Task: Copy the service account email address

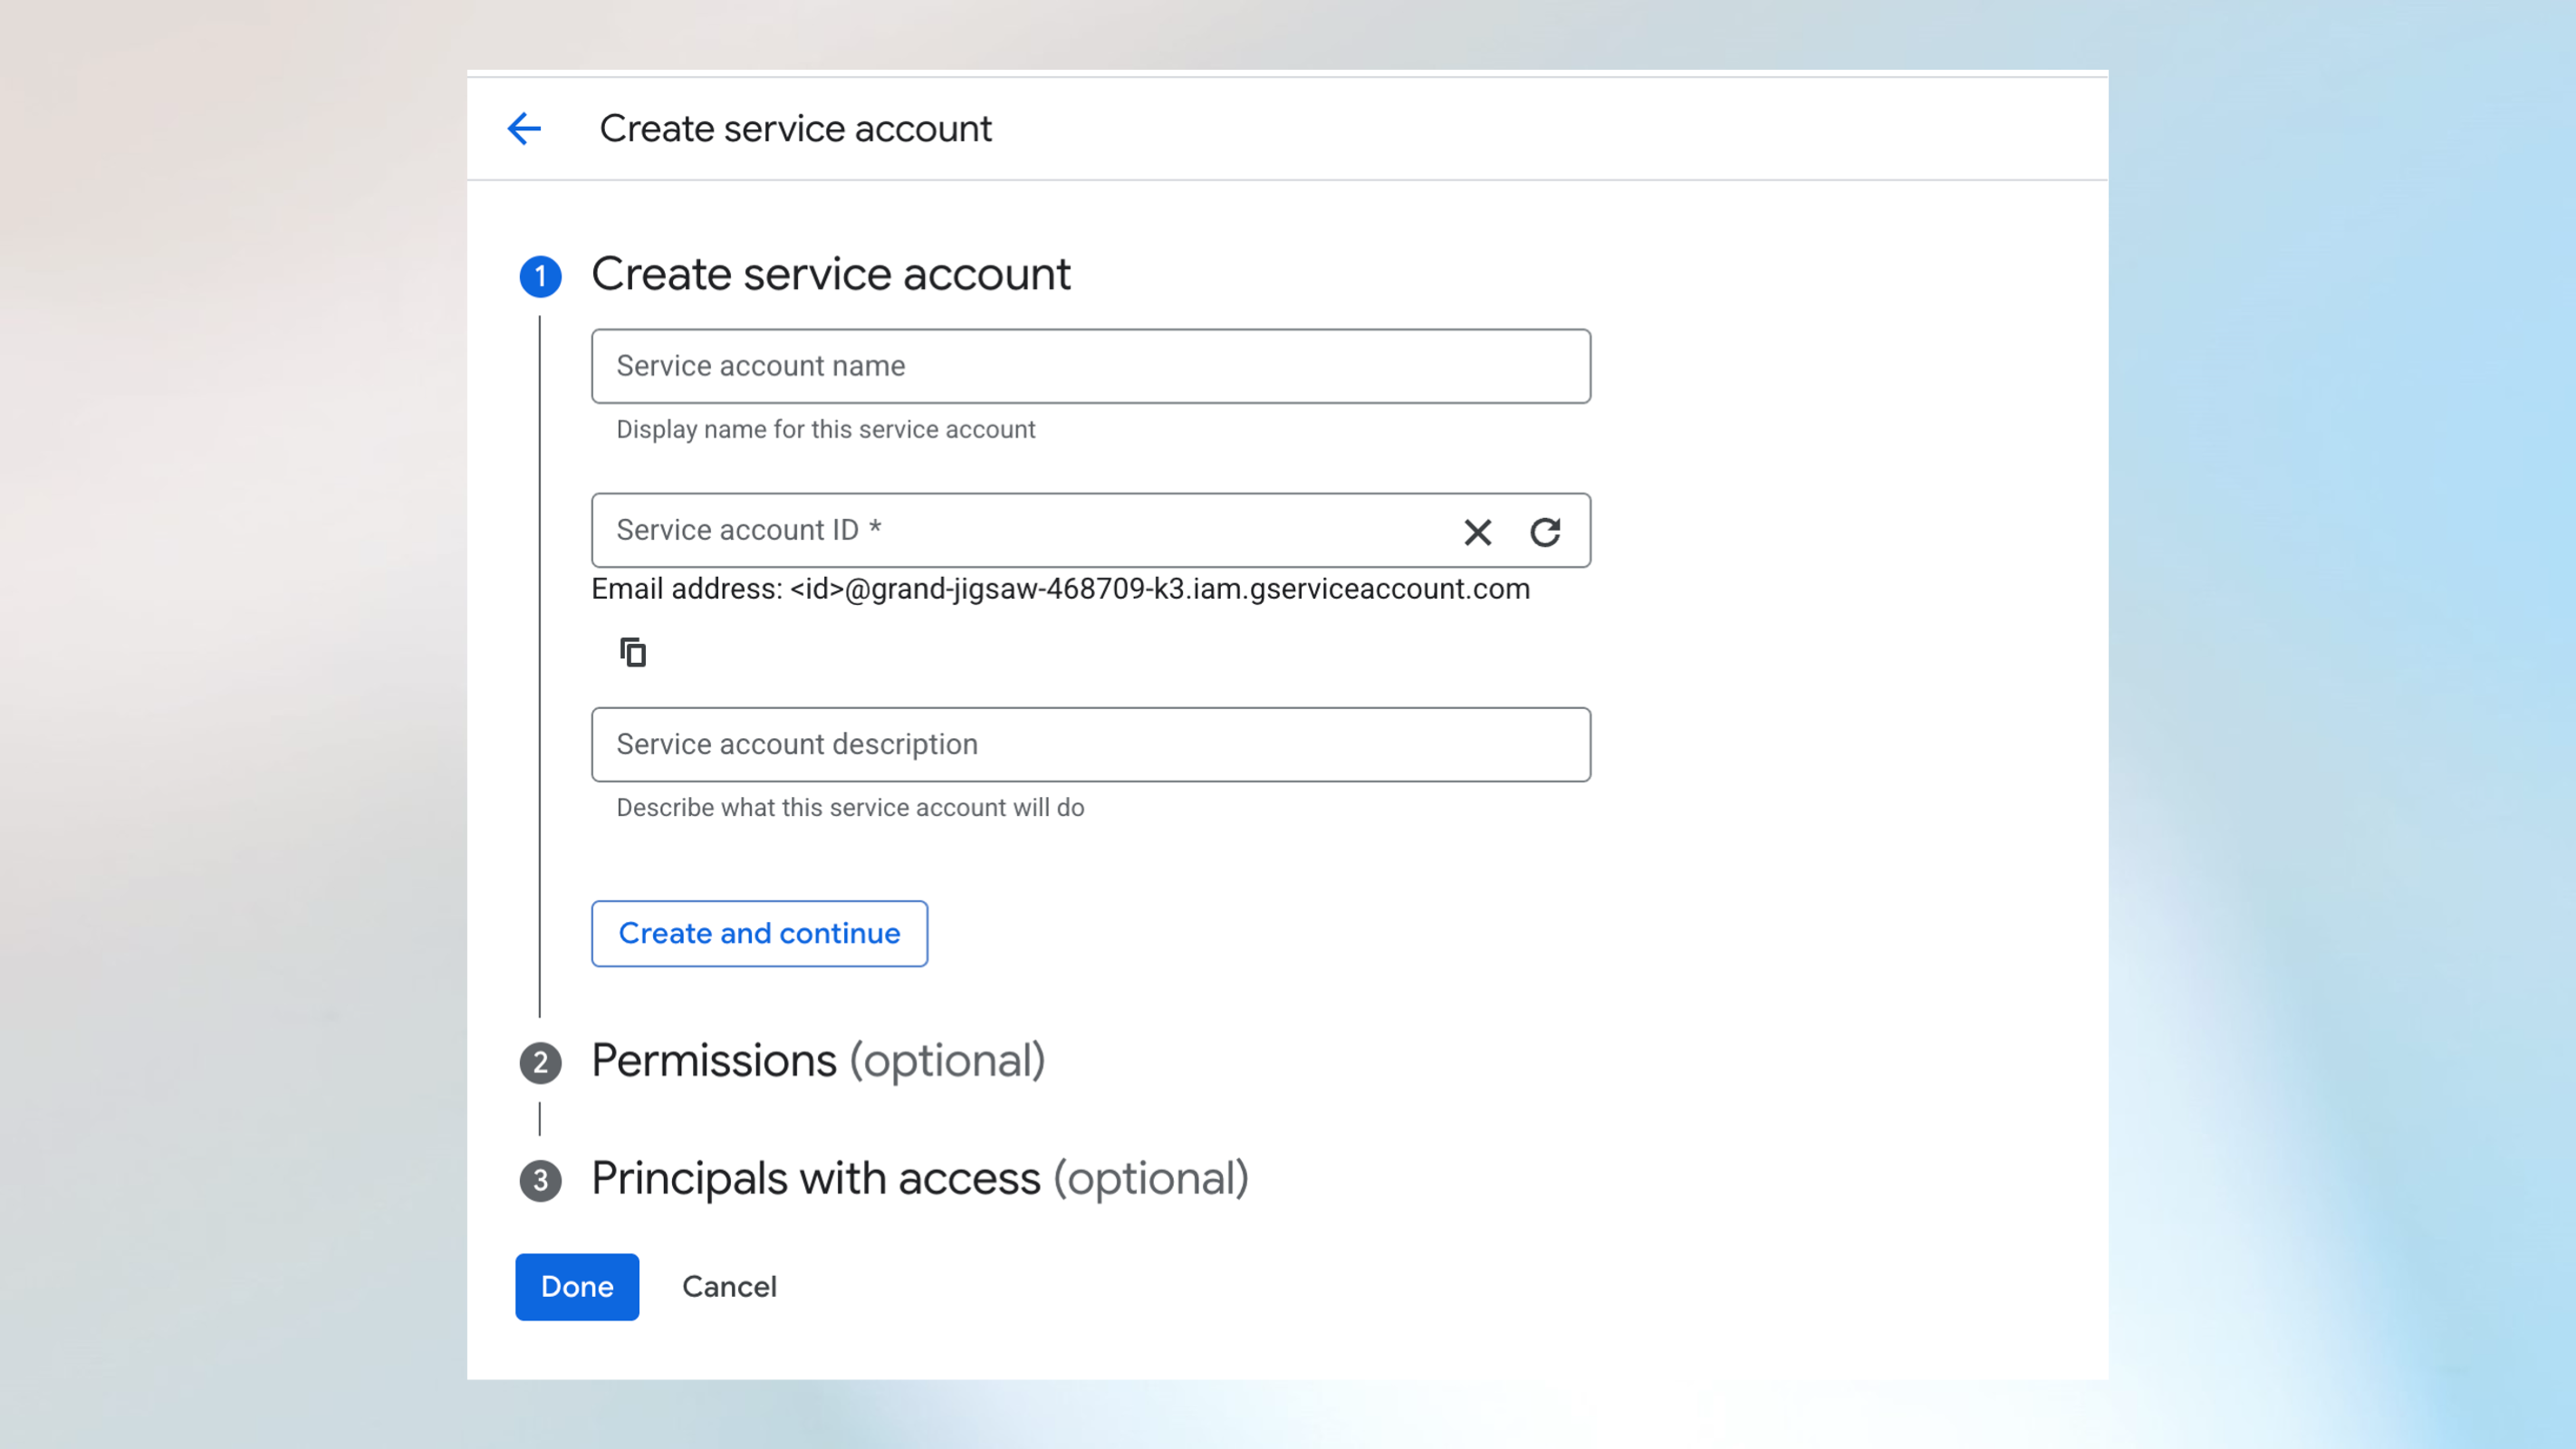Action: (633, 651)
